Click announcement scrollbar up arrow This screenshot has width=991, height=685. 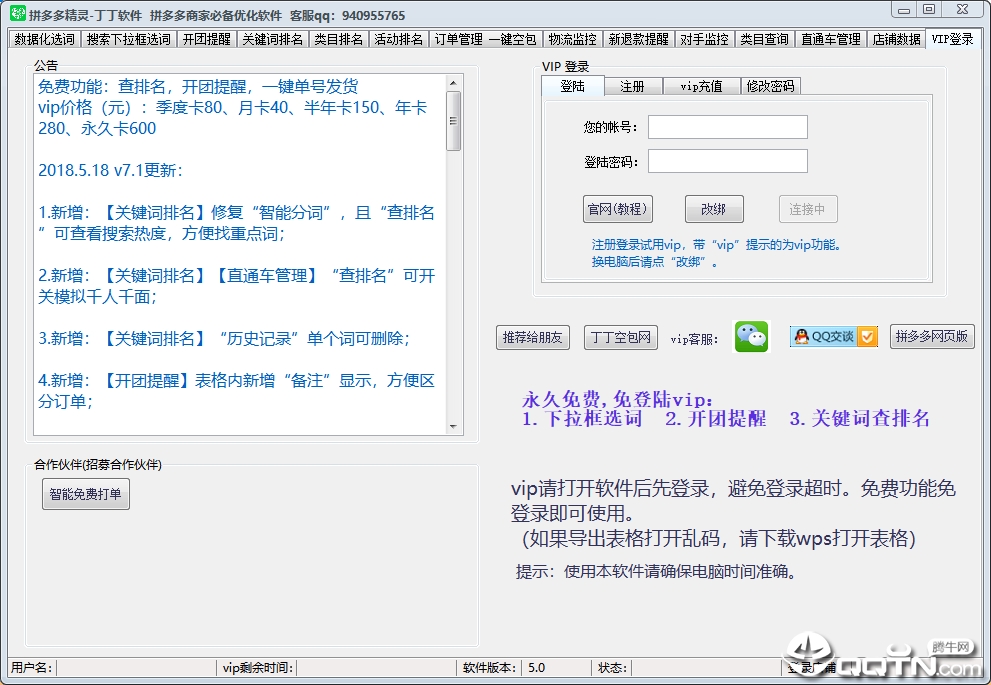(x=453, y=83)
